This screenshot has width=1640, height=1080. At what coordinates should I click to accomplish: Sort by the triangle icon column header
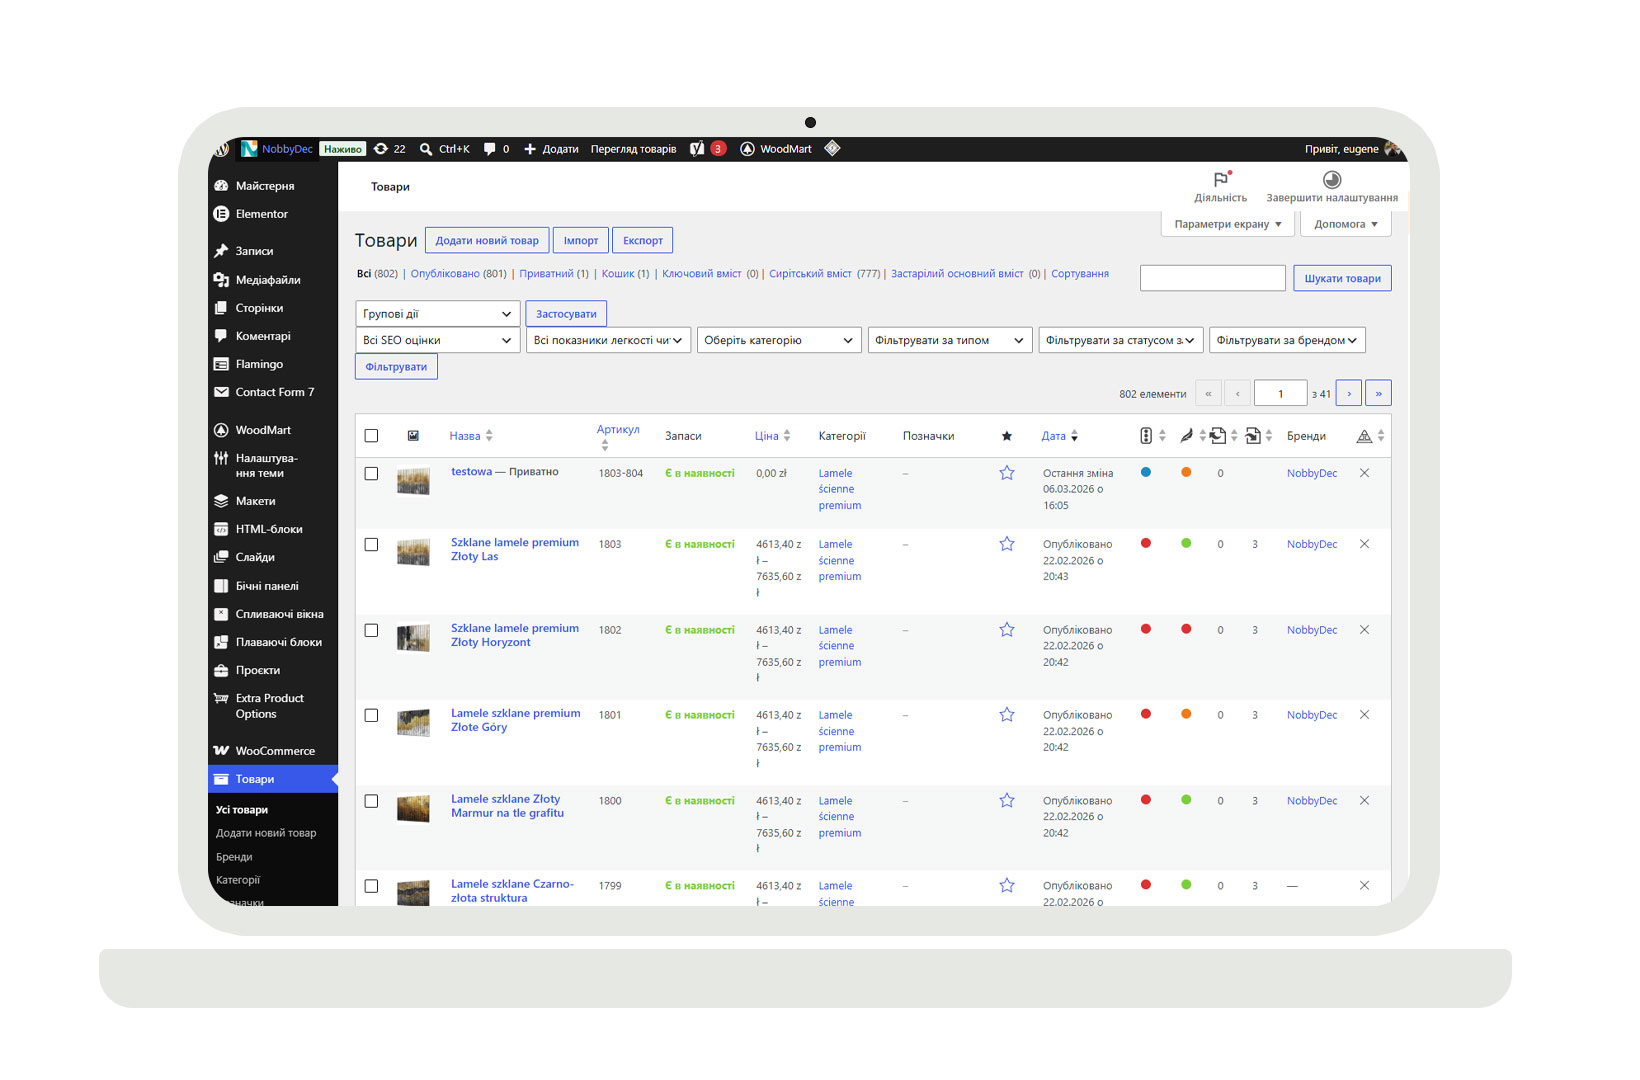[1364, 436]
